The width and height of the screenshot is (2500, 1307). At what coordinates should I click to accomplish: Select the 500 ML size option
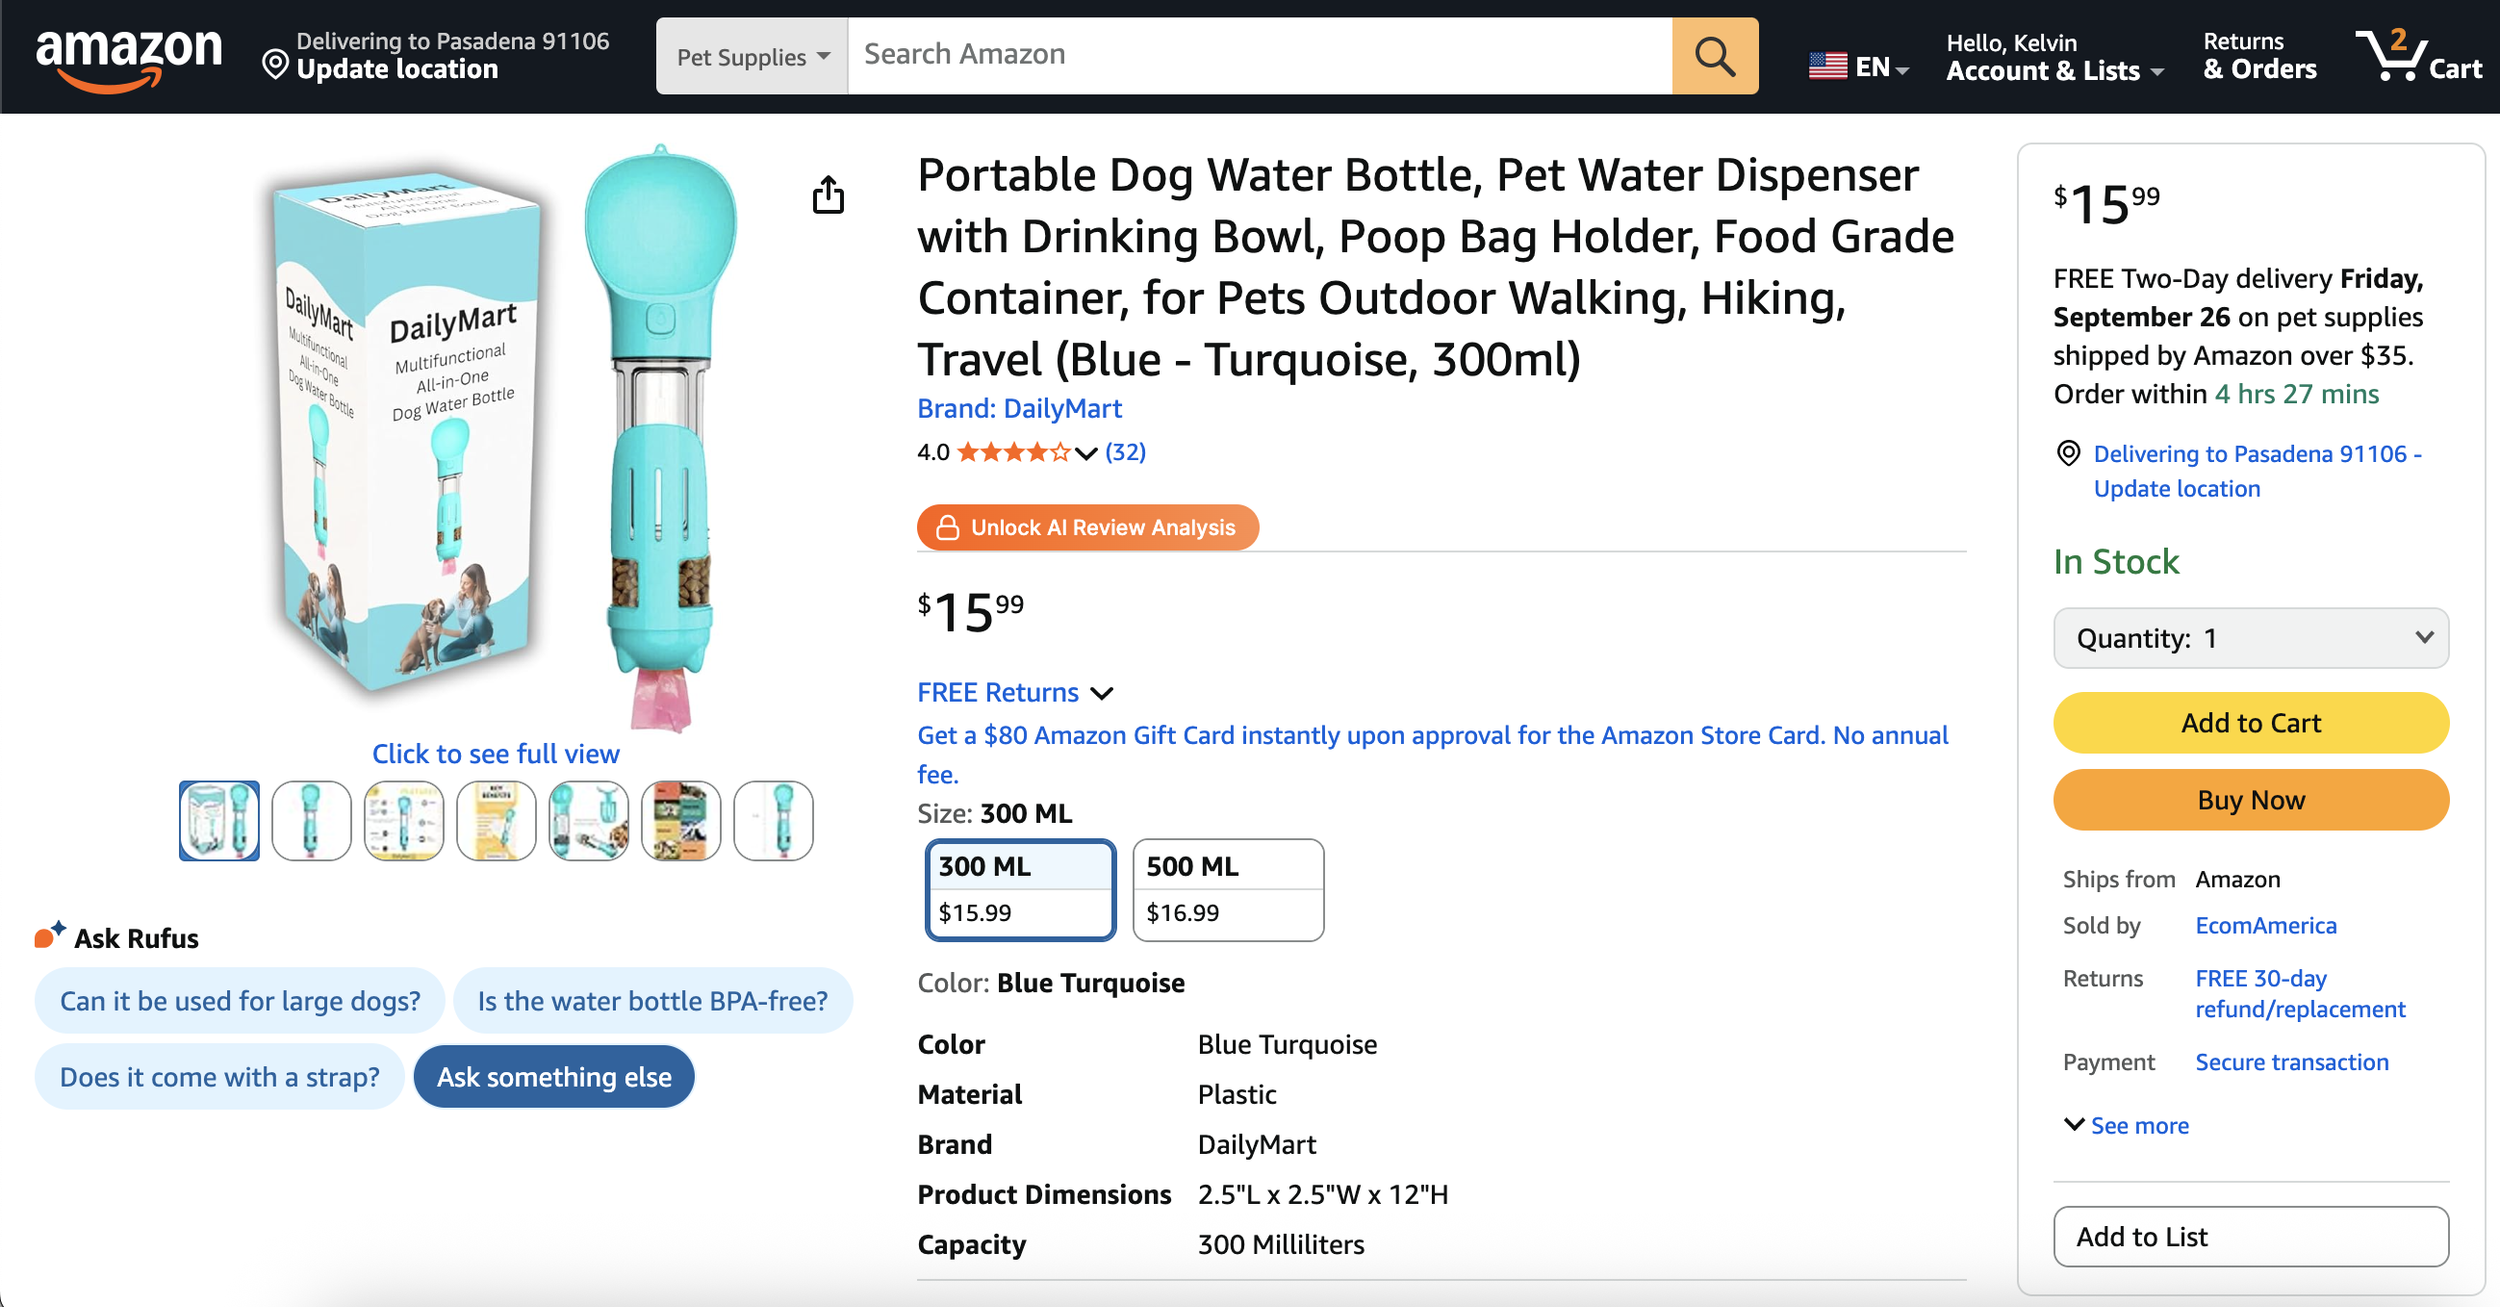coord(1227,889)
